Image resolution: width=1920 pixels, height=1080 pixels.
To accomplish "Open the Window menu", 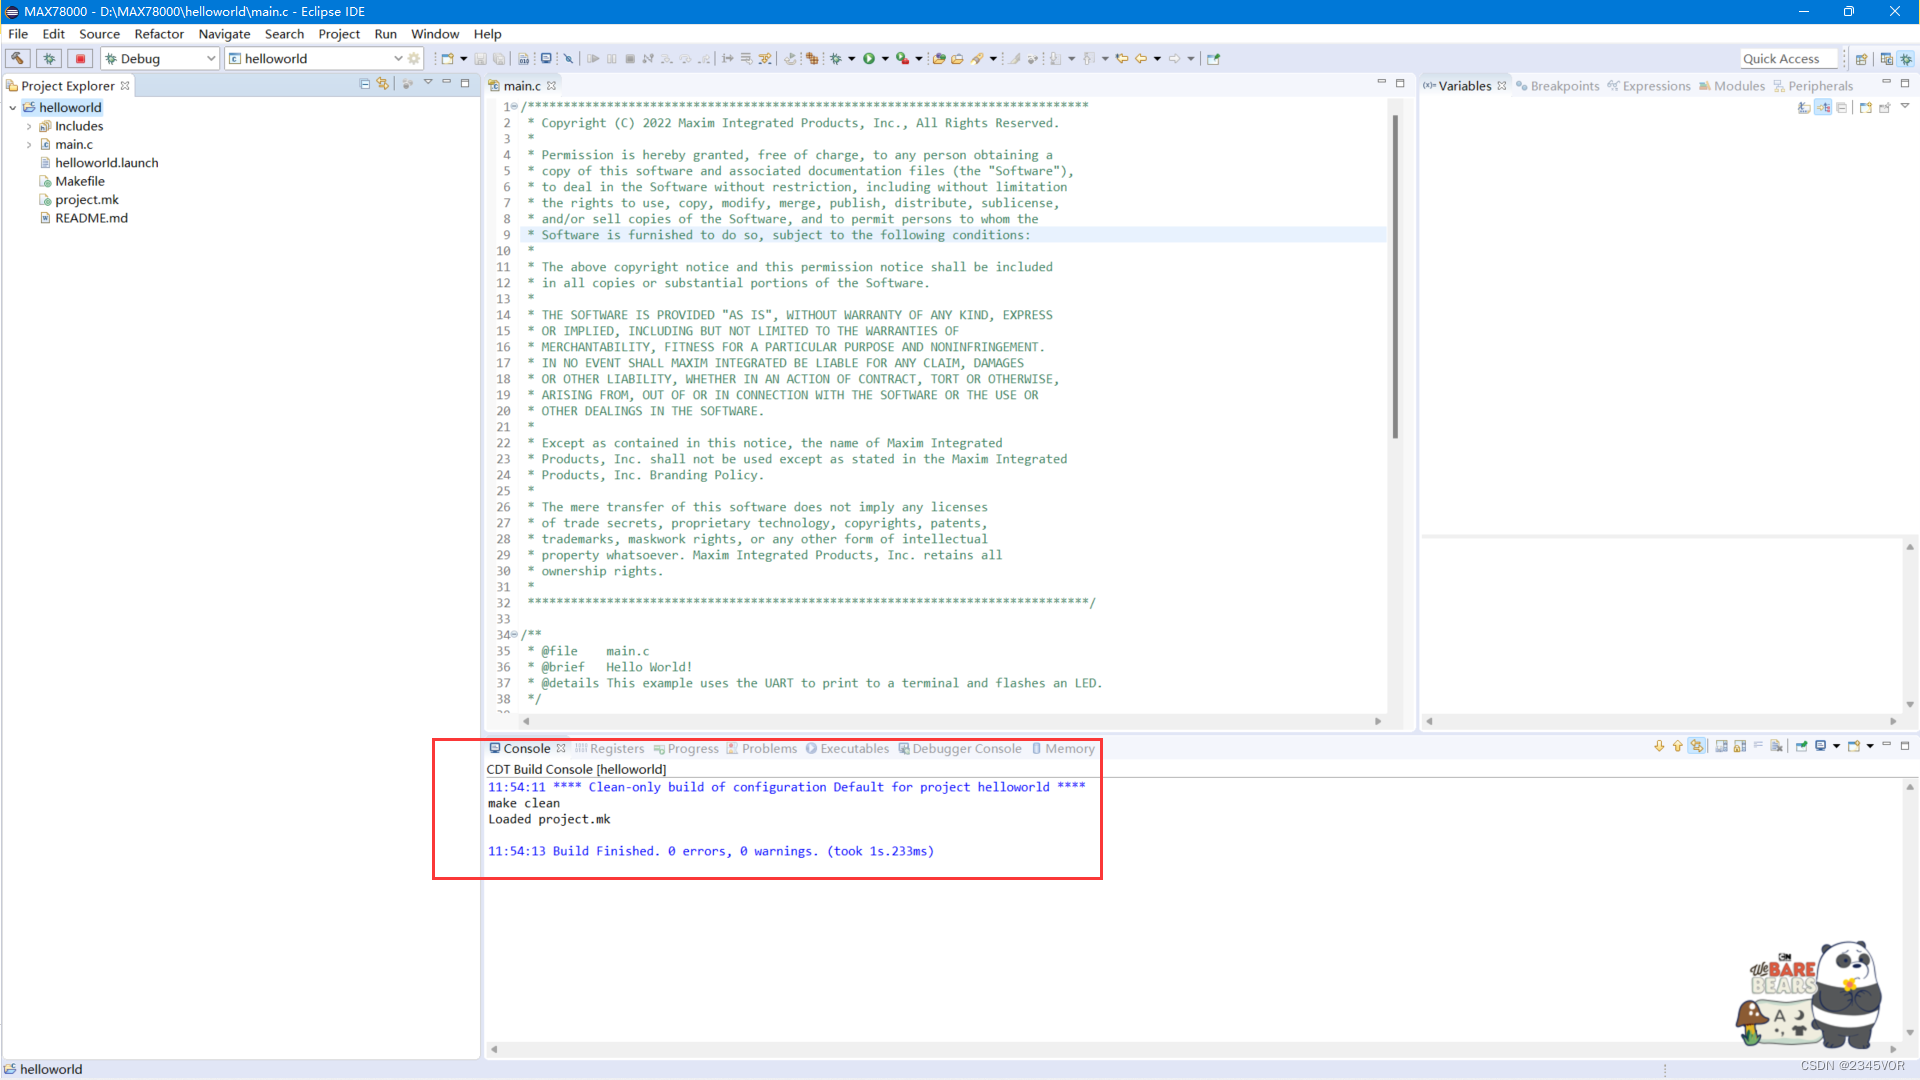I will pyautogui.click(x=435, y=34).
